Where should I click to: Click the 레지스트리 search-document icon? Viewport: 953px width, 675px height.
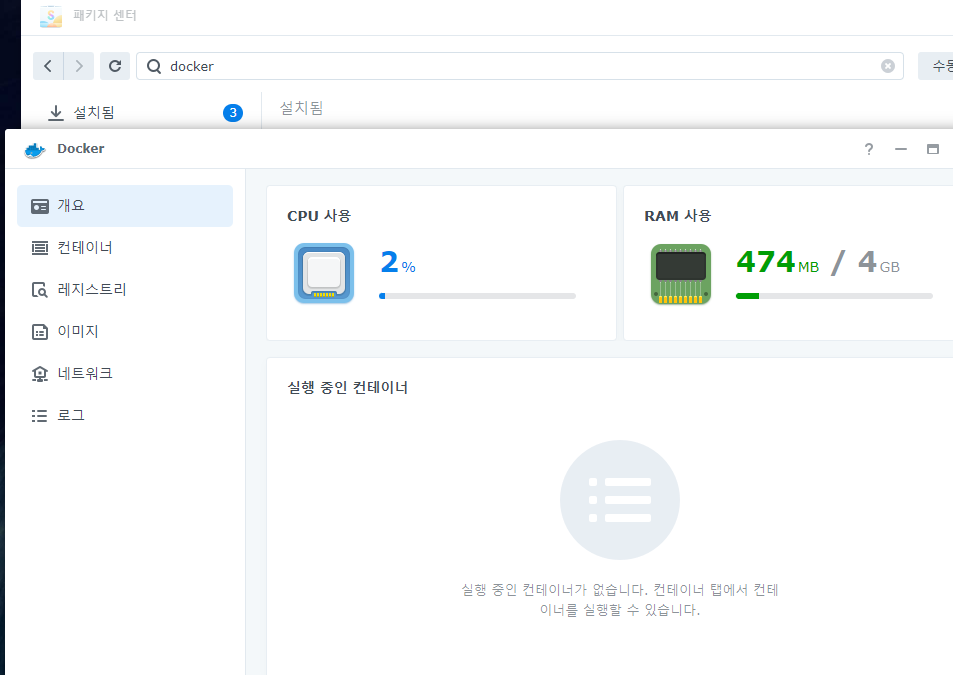pyautogui.click(x=40, y=290)
